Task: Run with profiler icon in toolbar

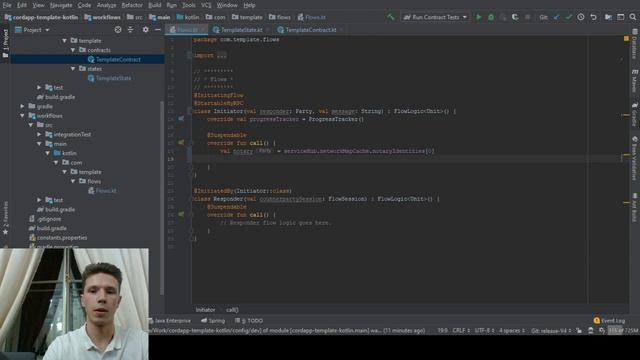Action: tap(515, 17)
